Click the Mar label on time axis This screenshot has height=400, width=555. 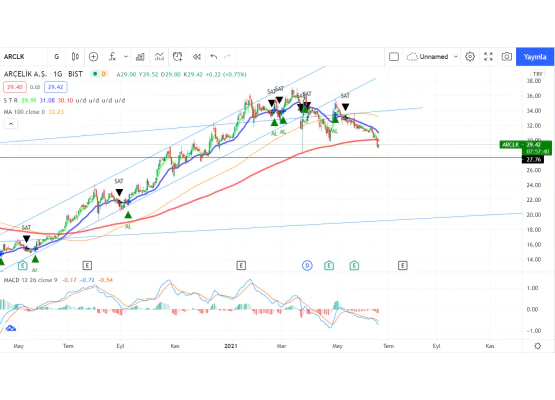pos(281,346)
